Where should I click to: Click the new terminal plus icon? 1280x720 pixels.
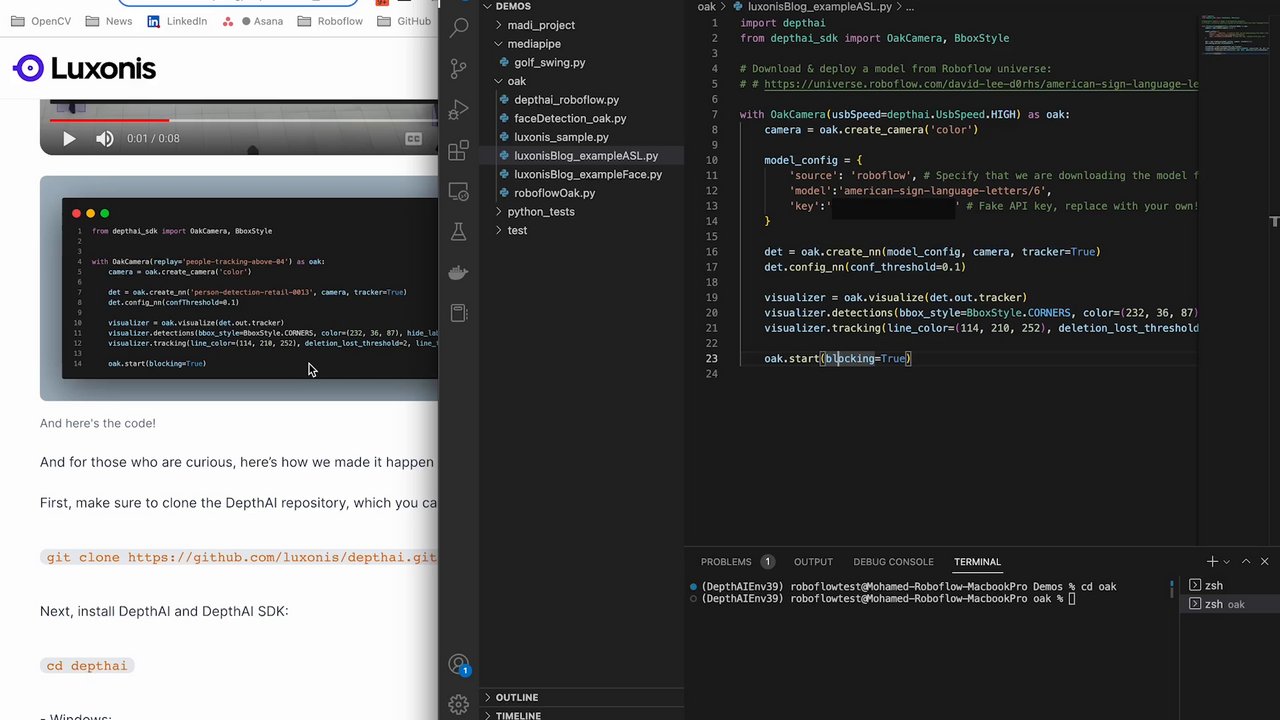(1212, 562)
